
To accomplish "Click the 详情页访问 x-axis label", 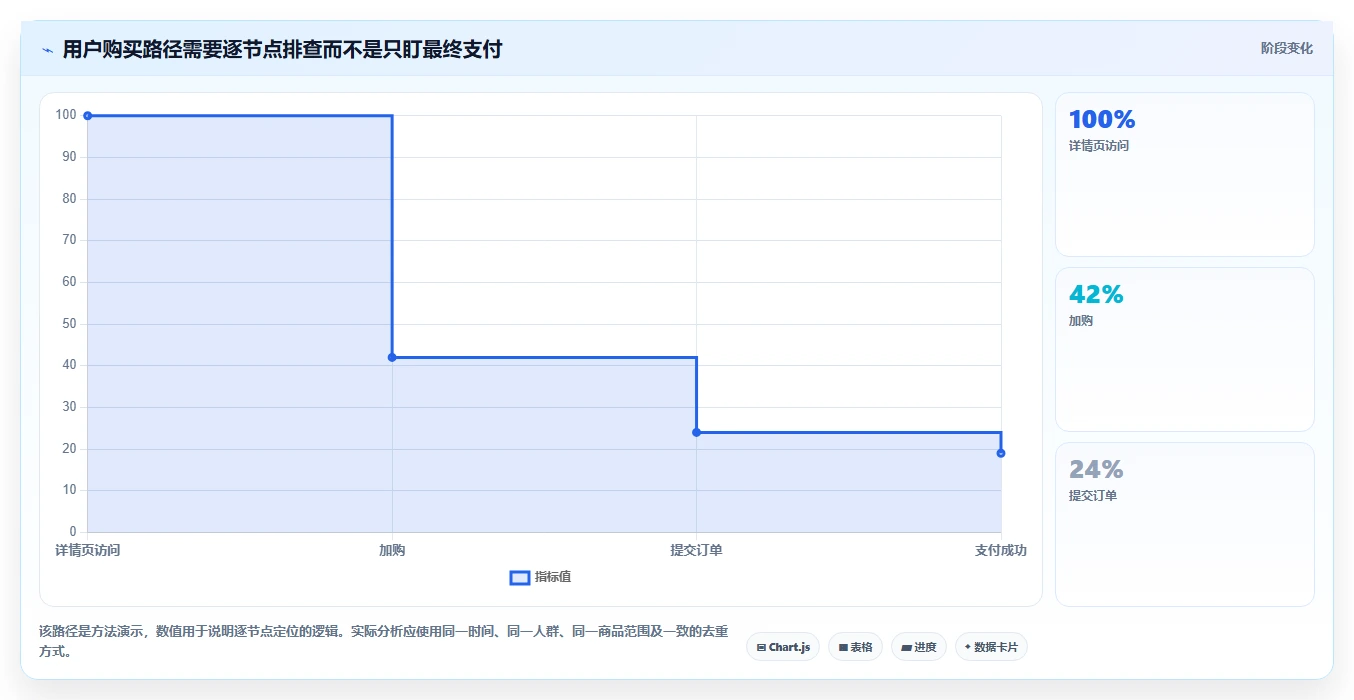I will click(x=88, y=550).
